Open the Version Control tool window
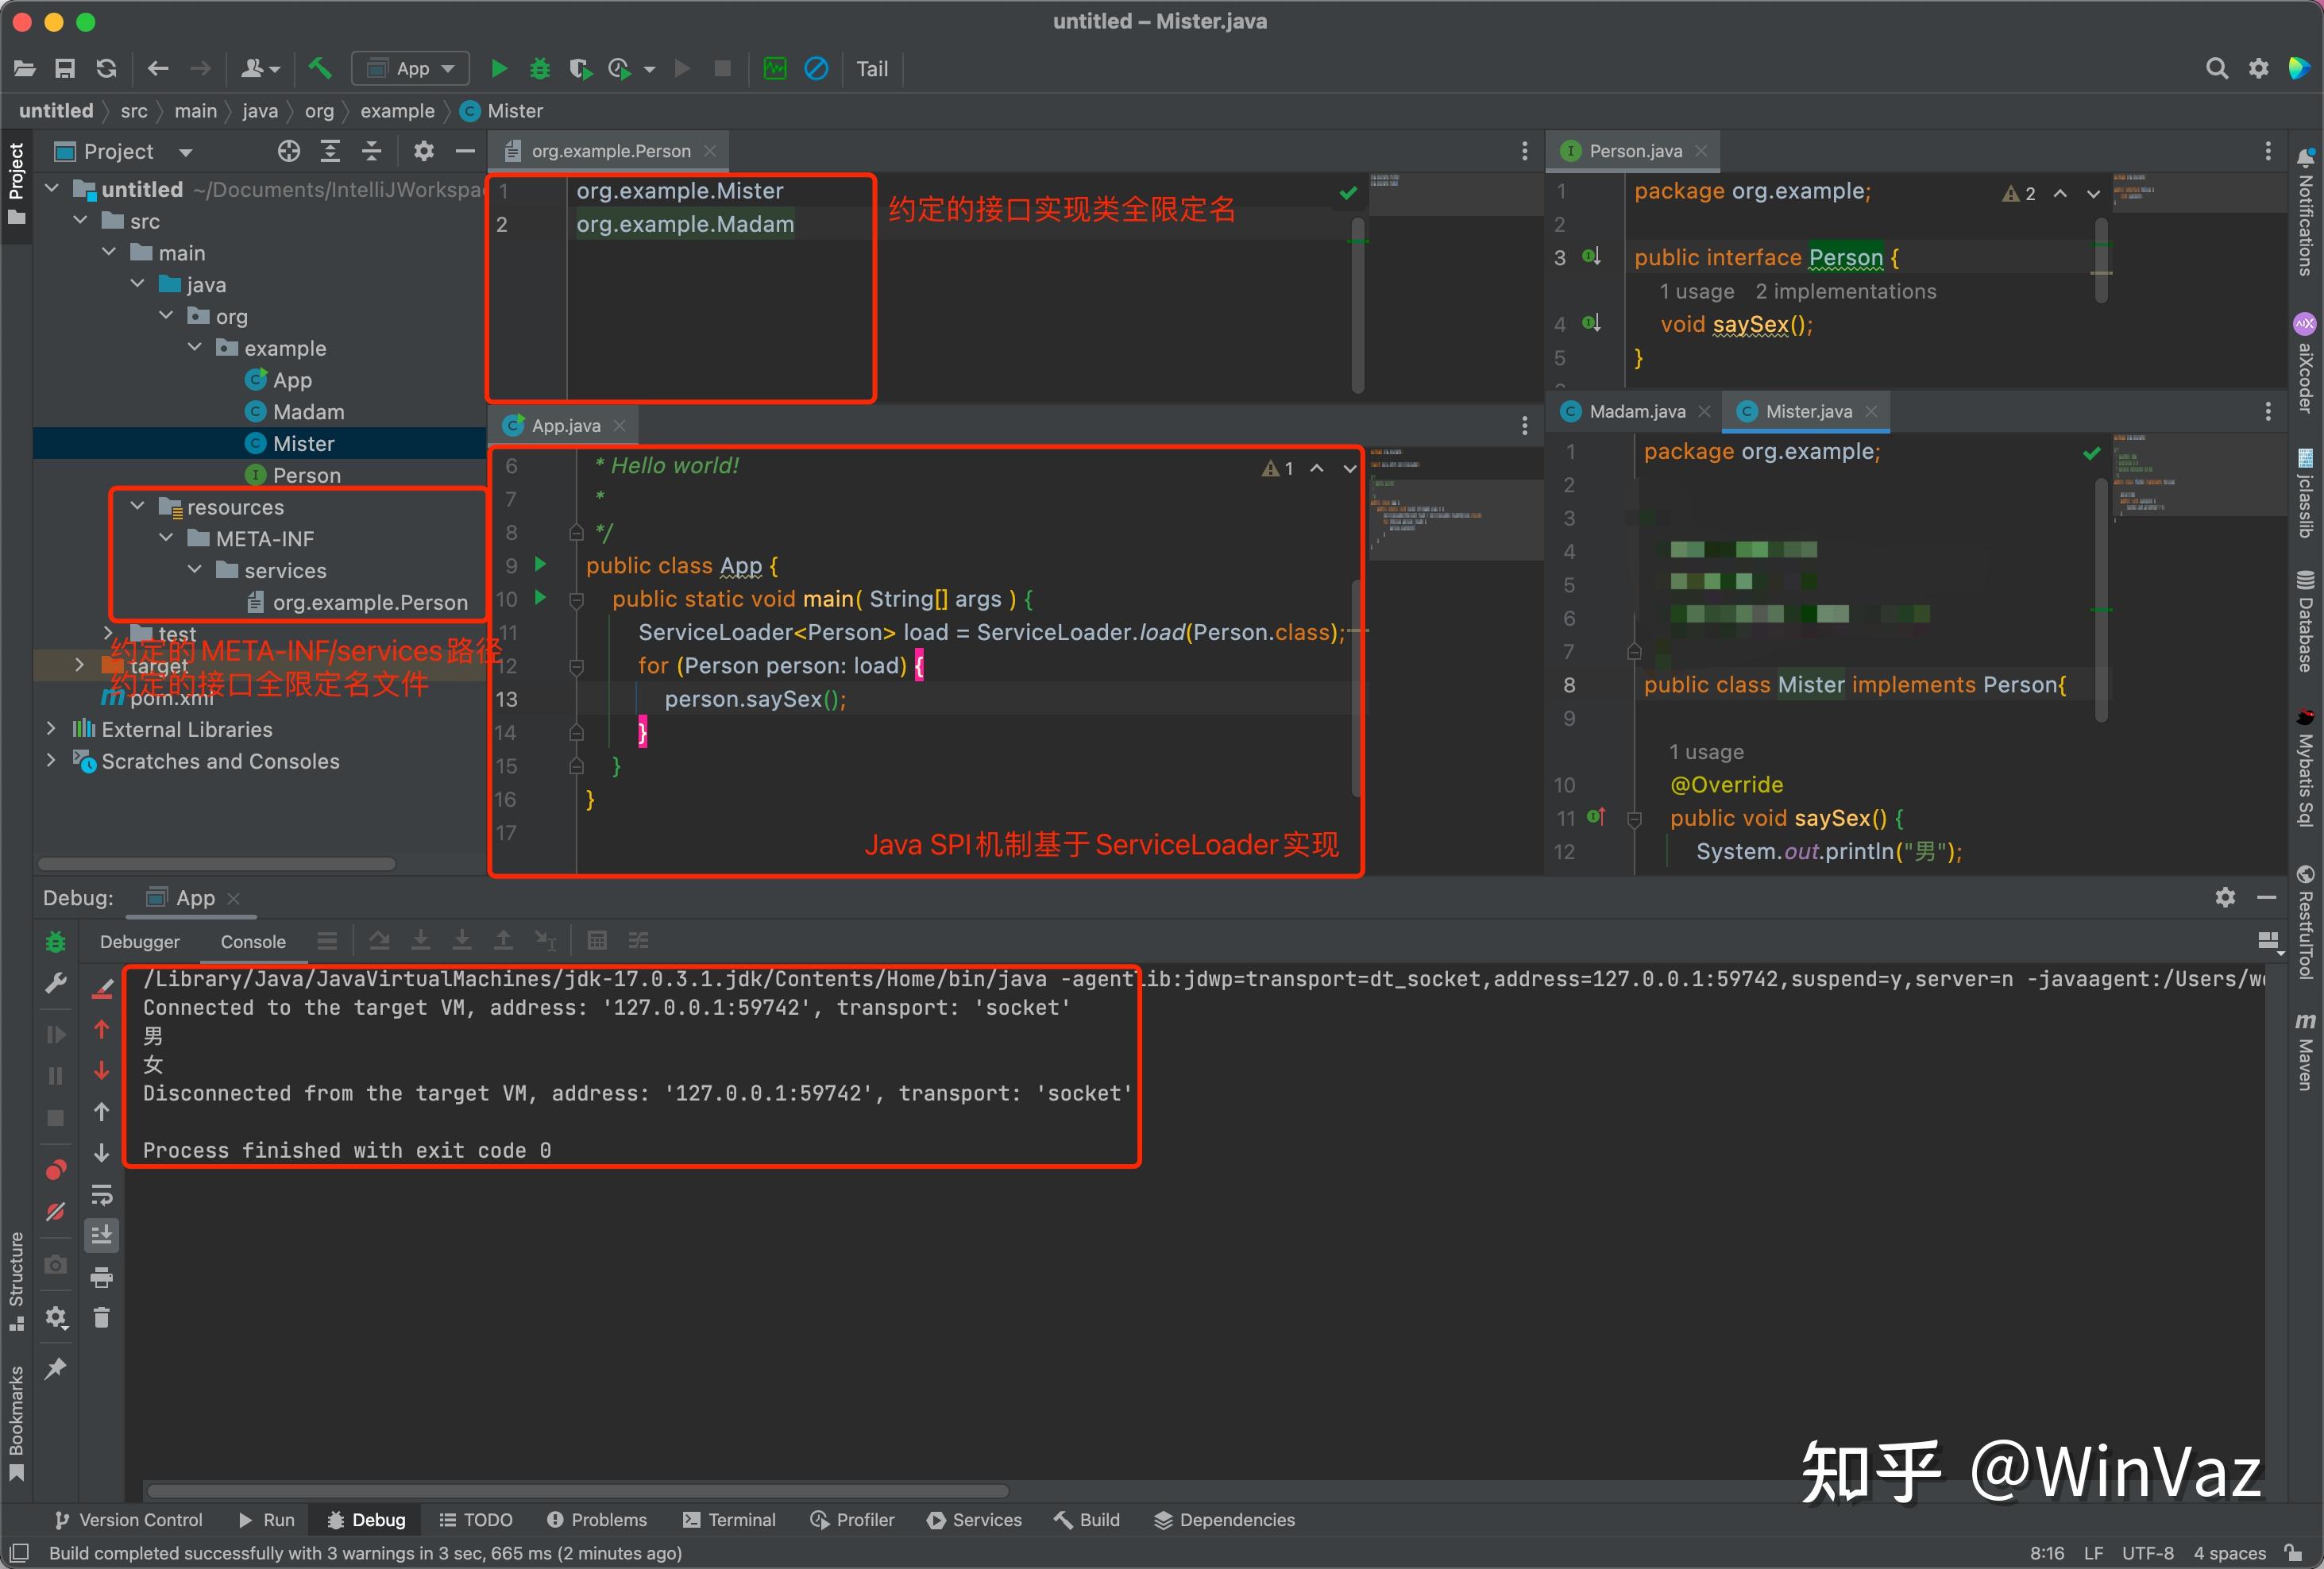 [x=128, y=1520]
